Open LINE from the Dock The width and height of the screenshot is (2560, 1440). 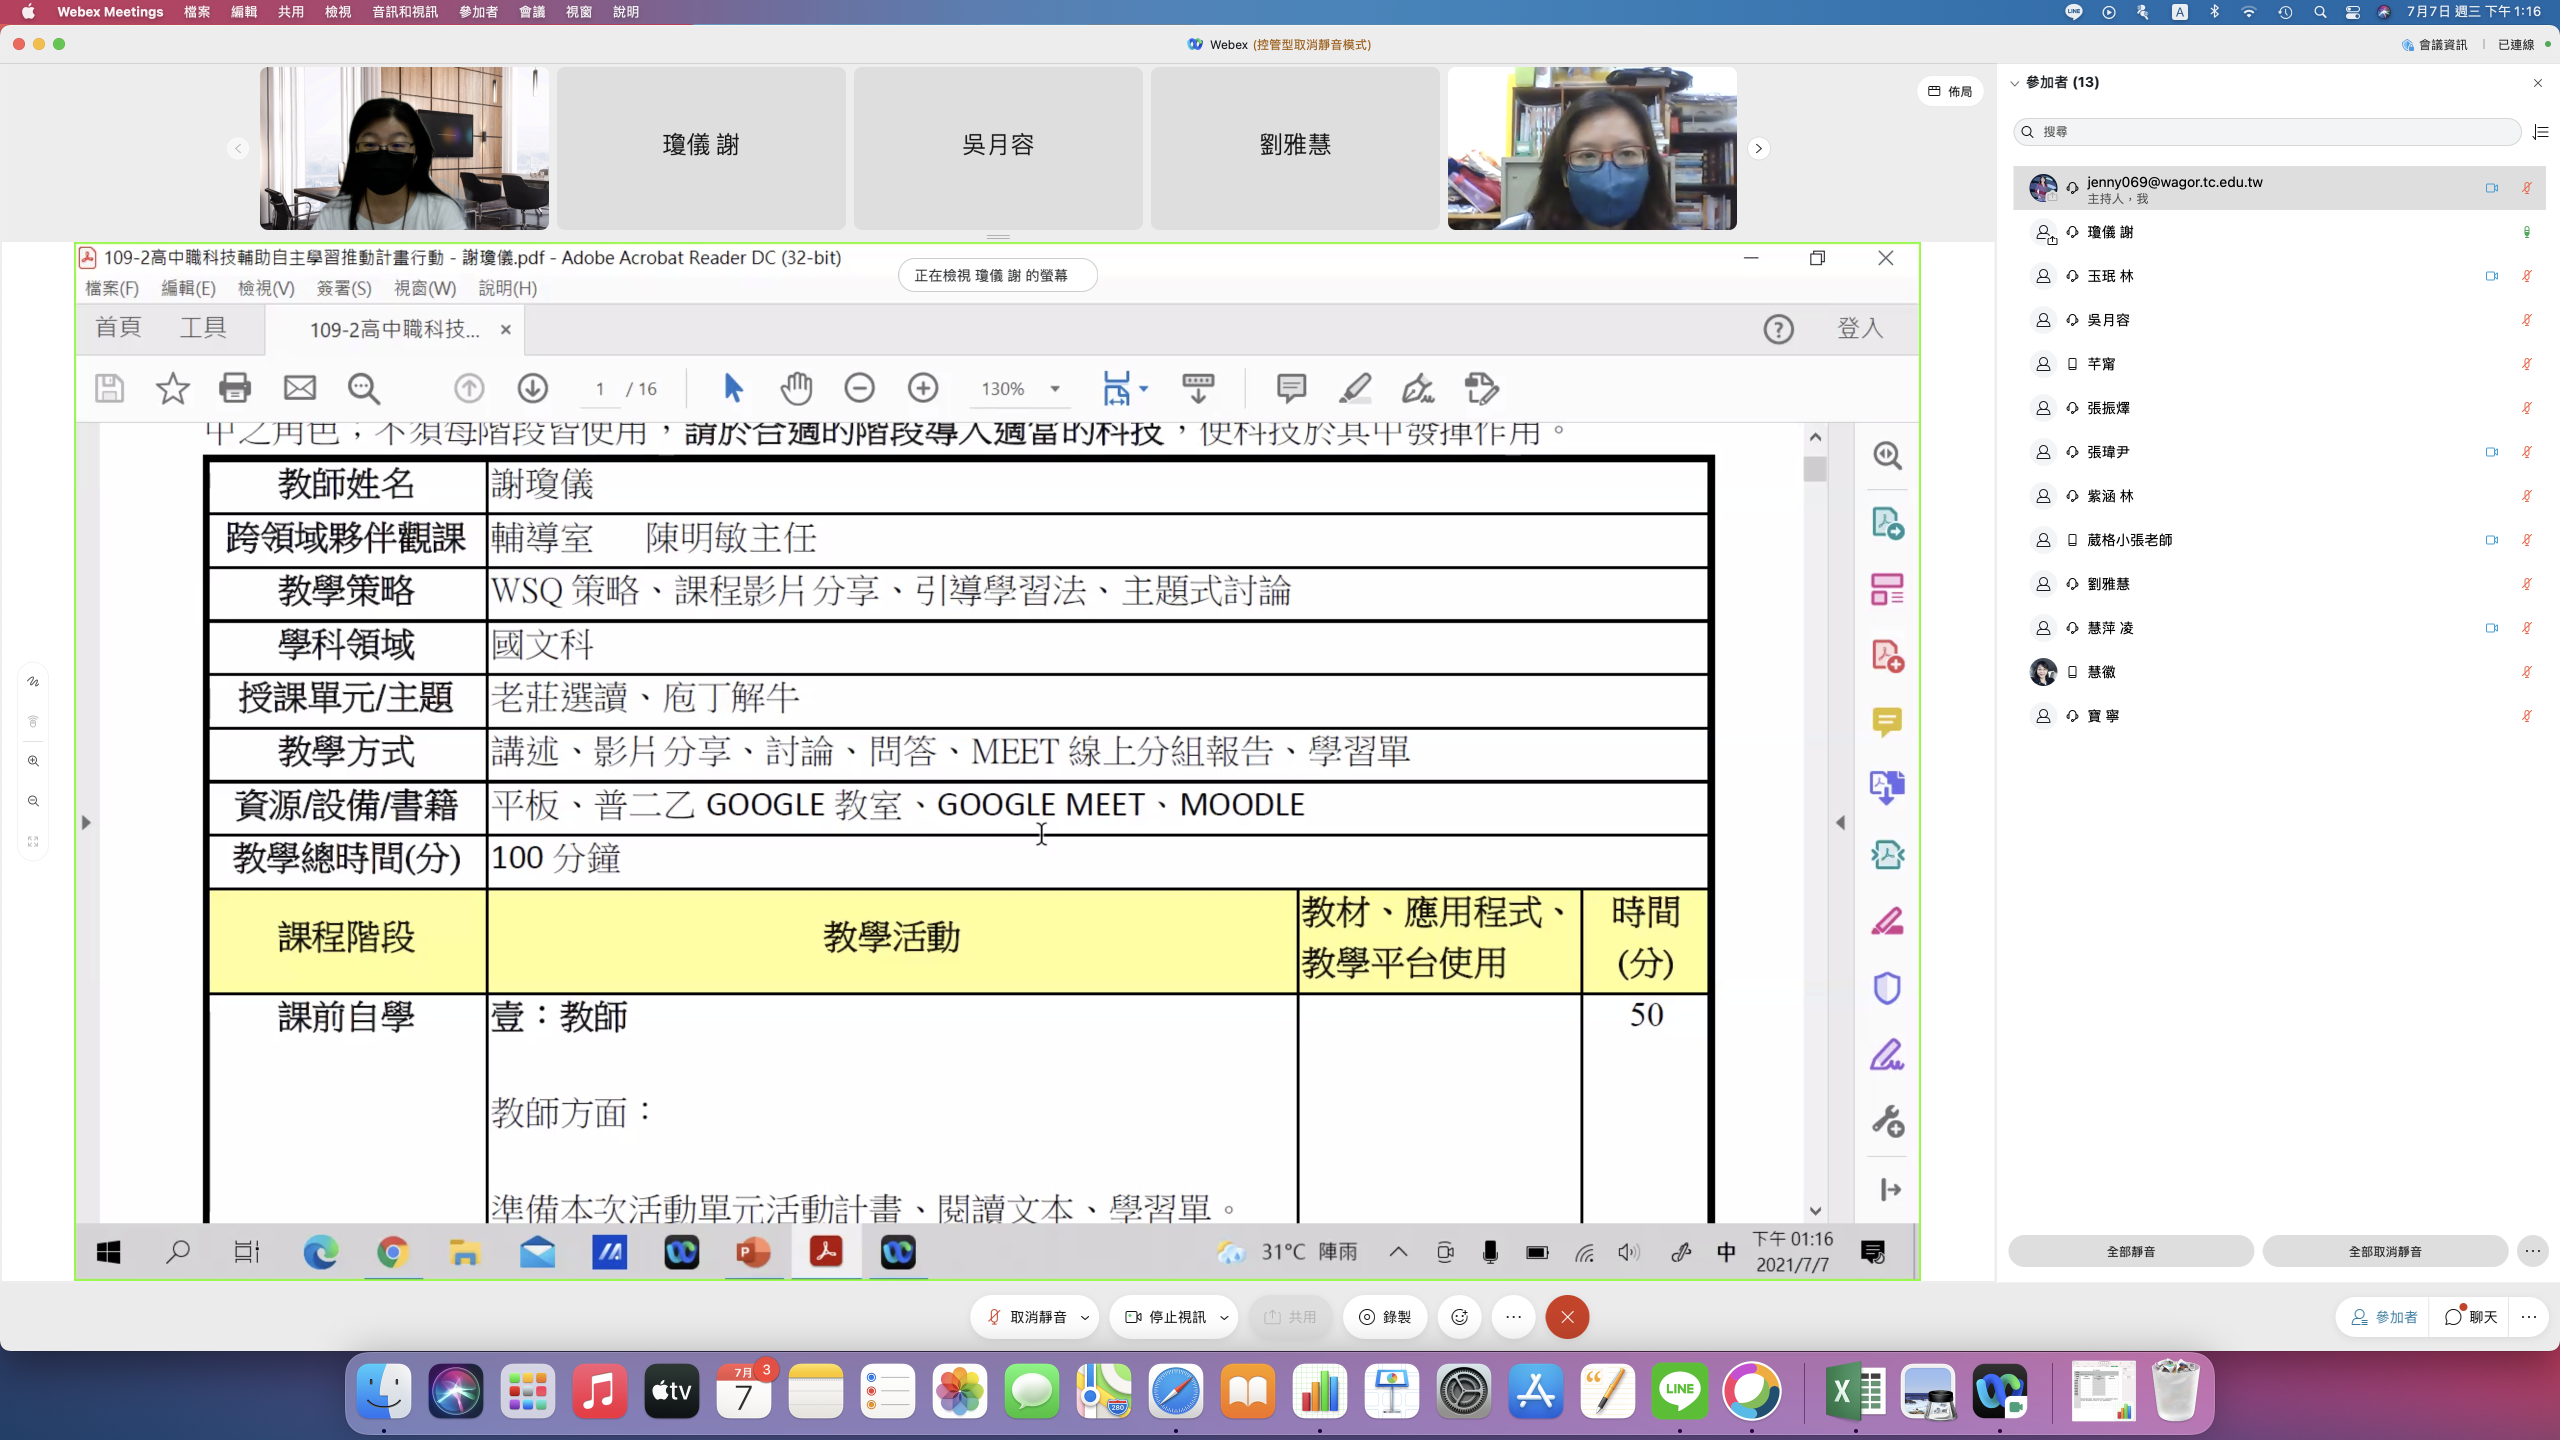coord(1679,1391)
